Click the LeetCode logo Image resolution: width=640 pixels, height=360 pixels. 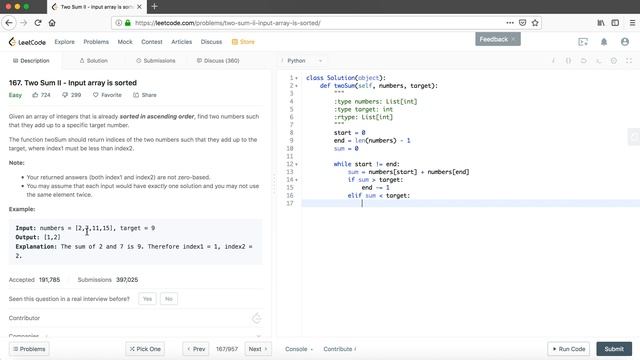point(27,42)
